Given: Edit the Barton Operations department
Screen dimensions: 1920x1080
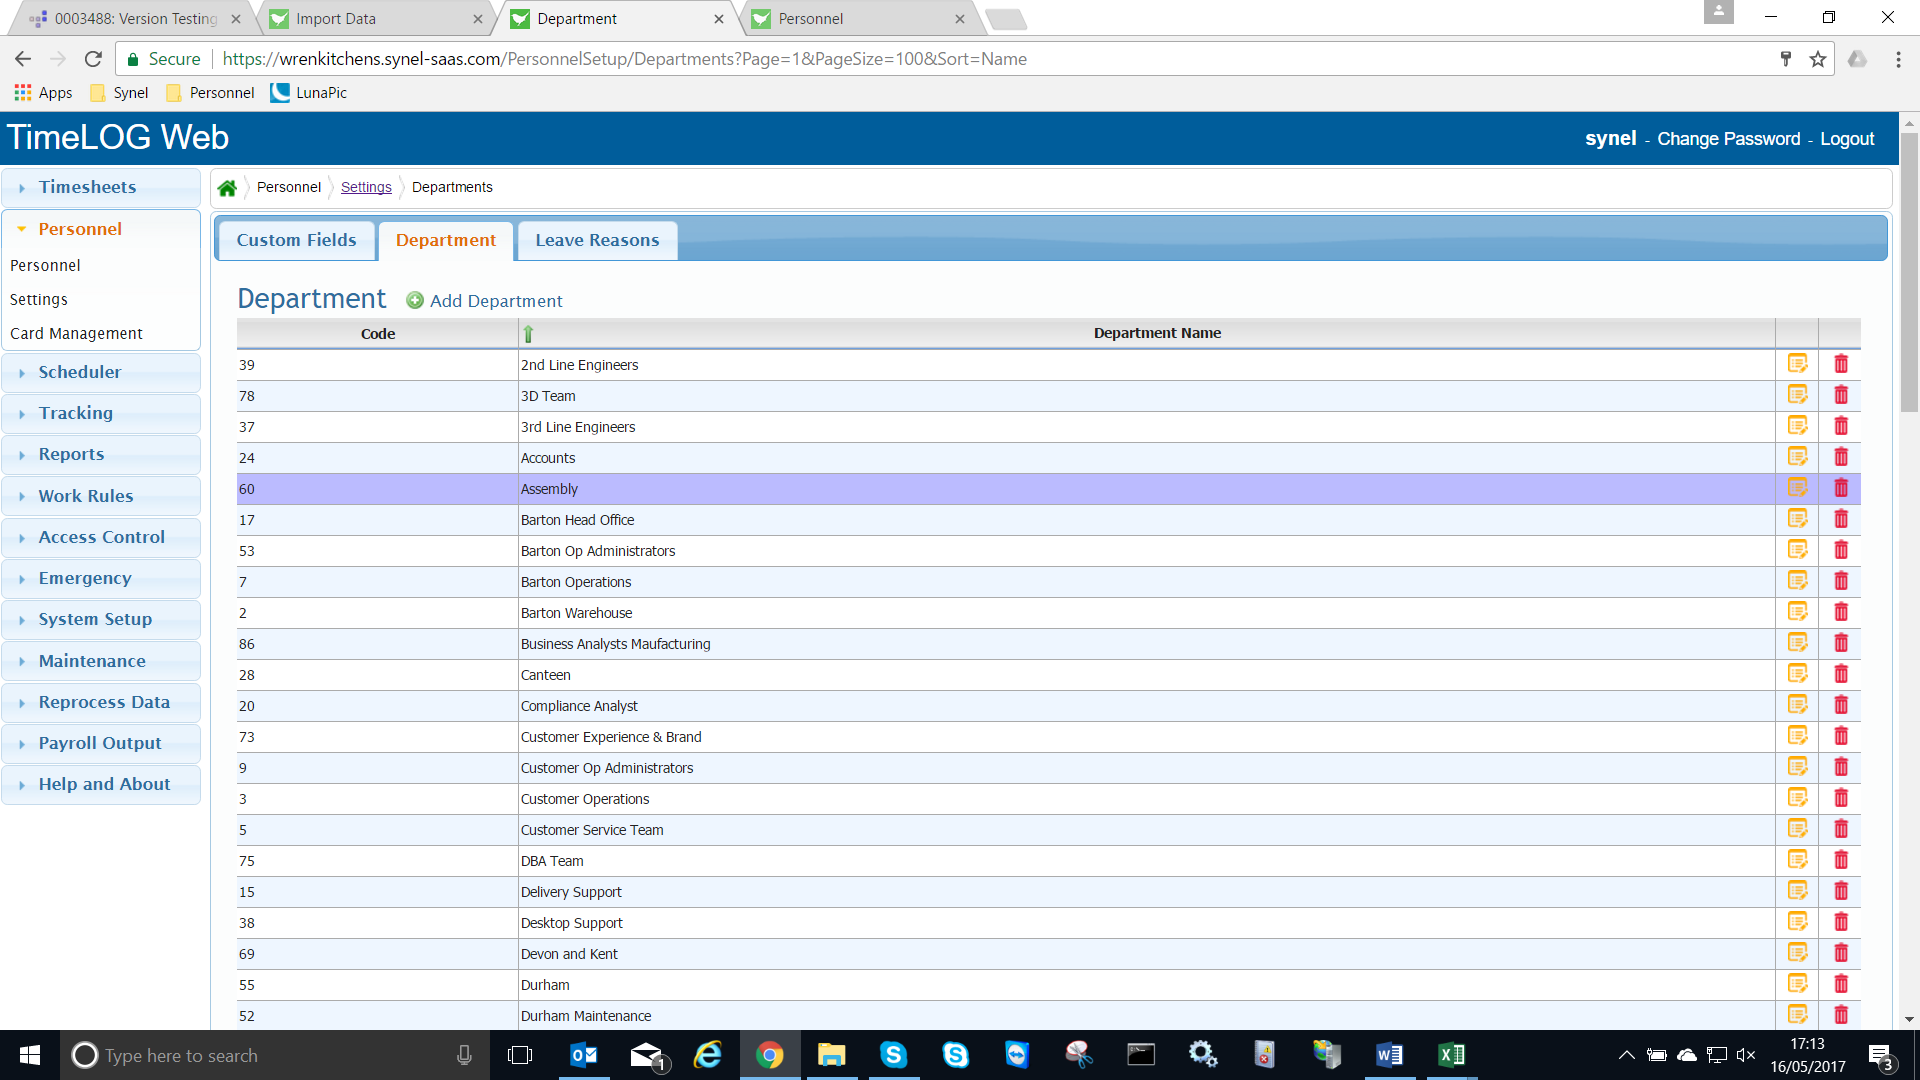Looking at the screenshot, I should [x=1797, y=581].
